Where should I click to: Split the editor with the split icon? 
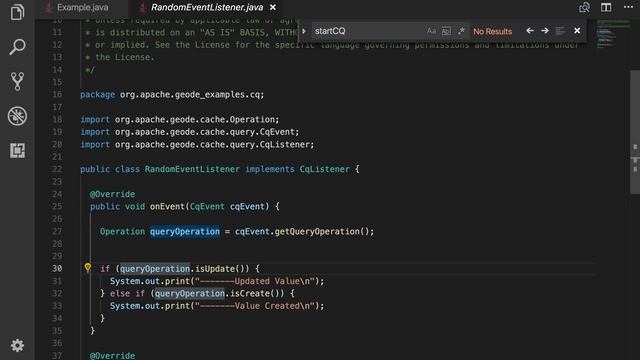pos(606,7)
